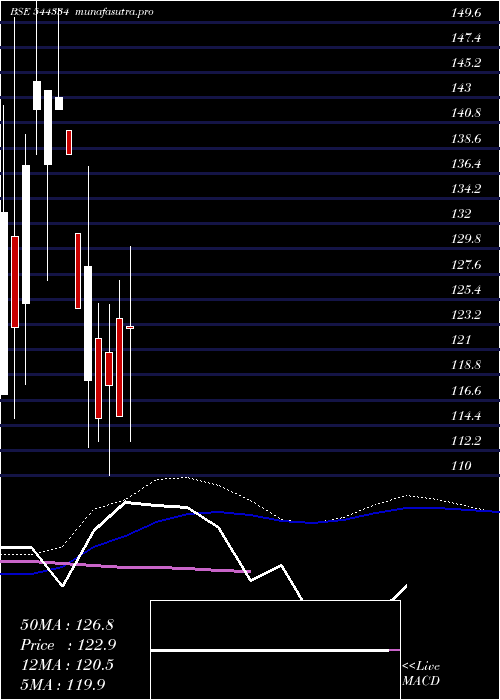
Task: Click the 147.4 price axis label
Action: tap(466, 38)
